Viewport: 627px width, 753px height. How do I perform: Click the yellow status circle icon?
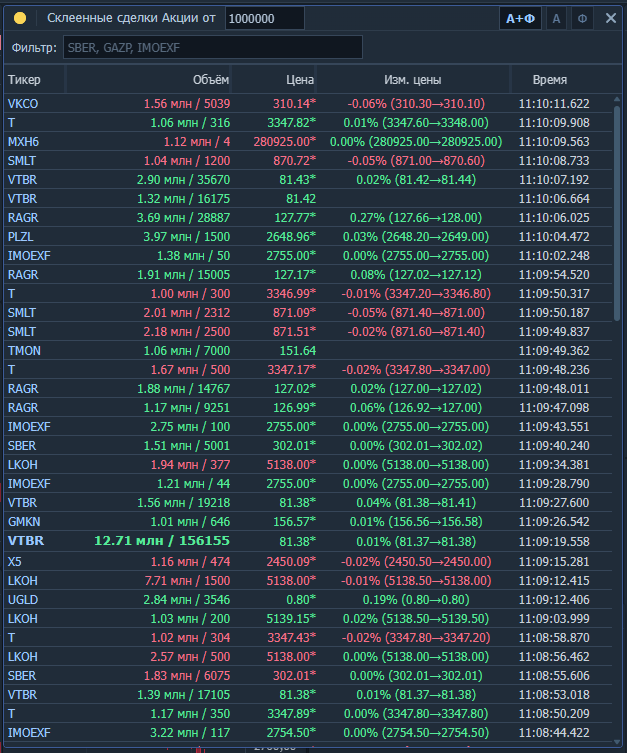pyautogui.click(x=20, y=18)
